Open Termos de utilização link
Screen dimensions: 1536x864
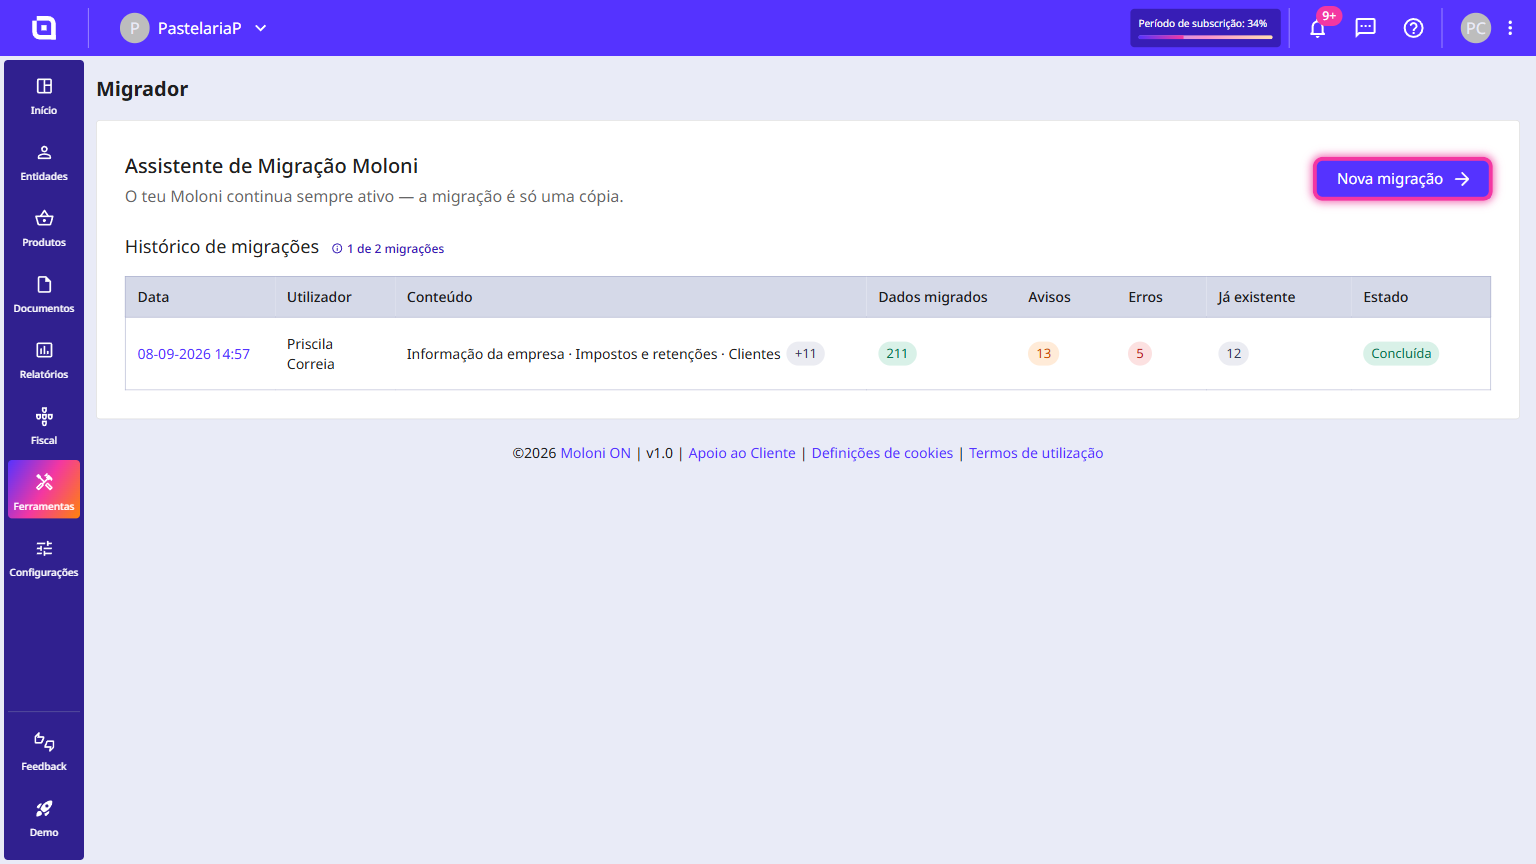click(x=1036, y=453)
